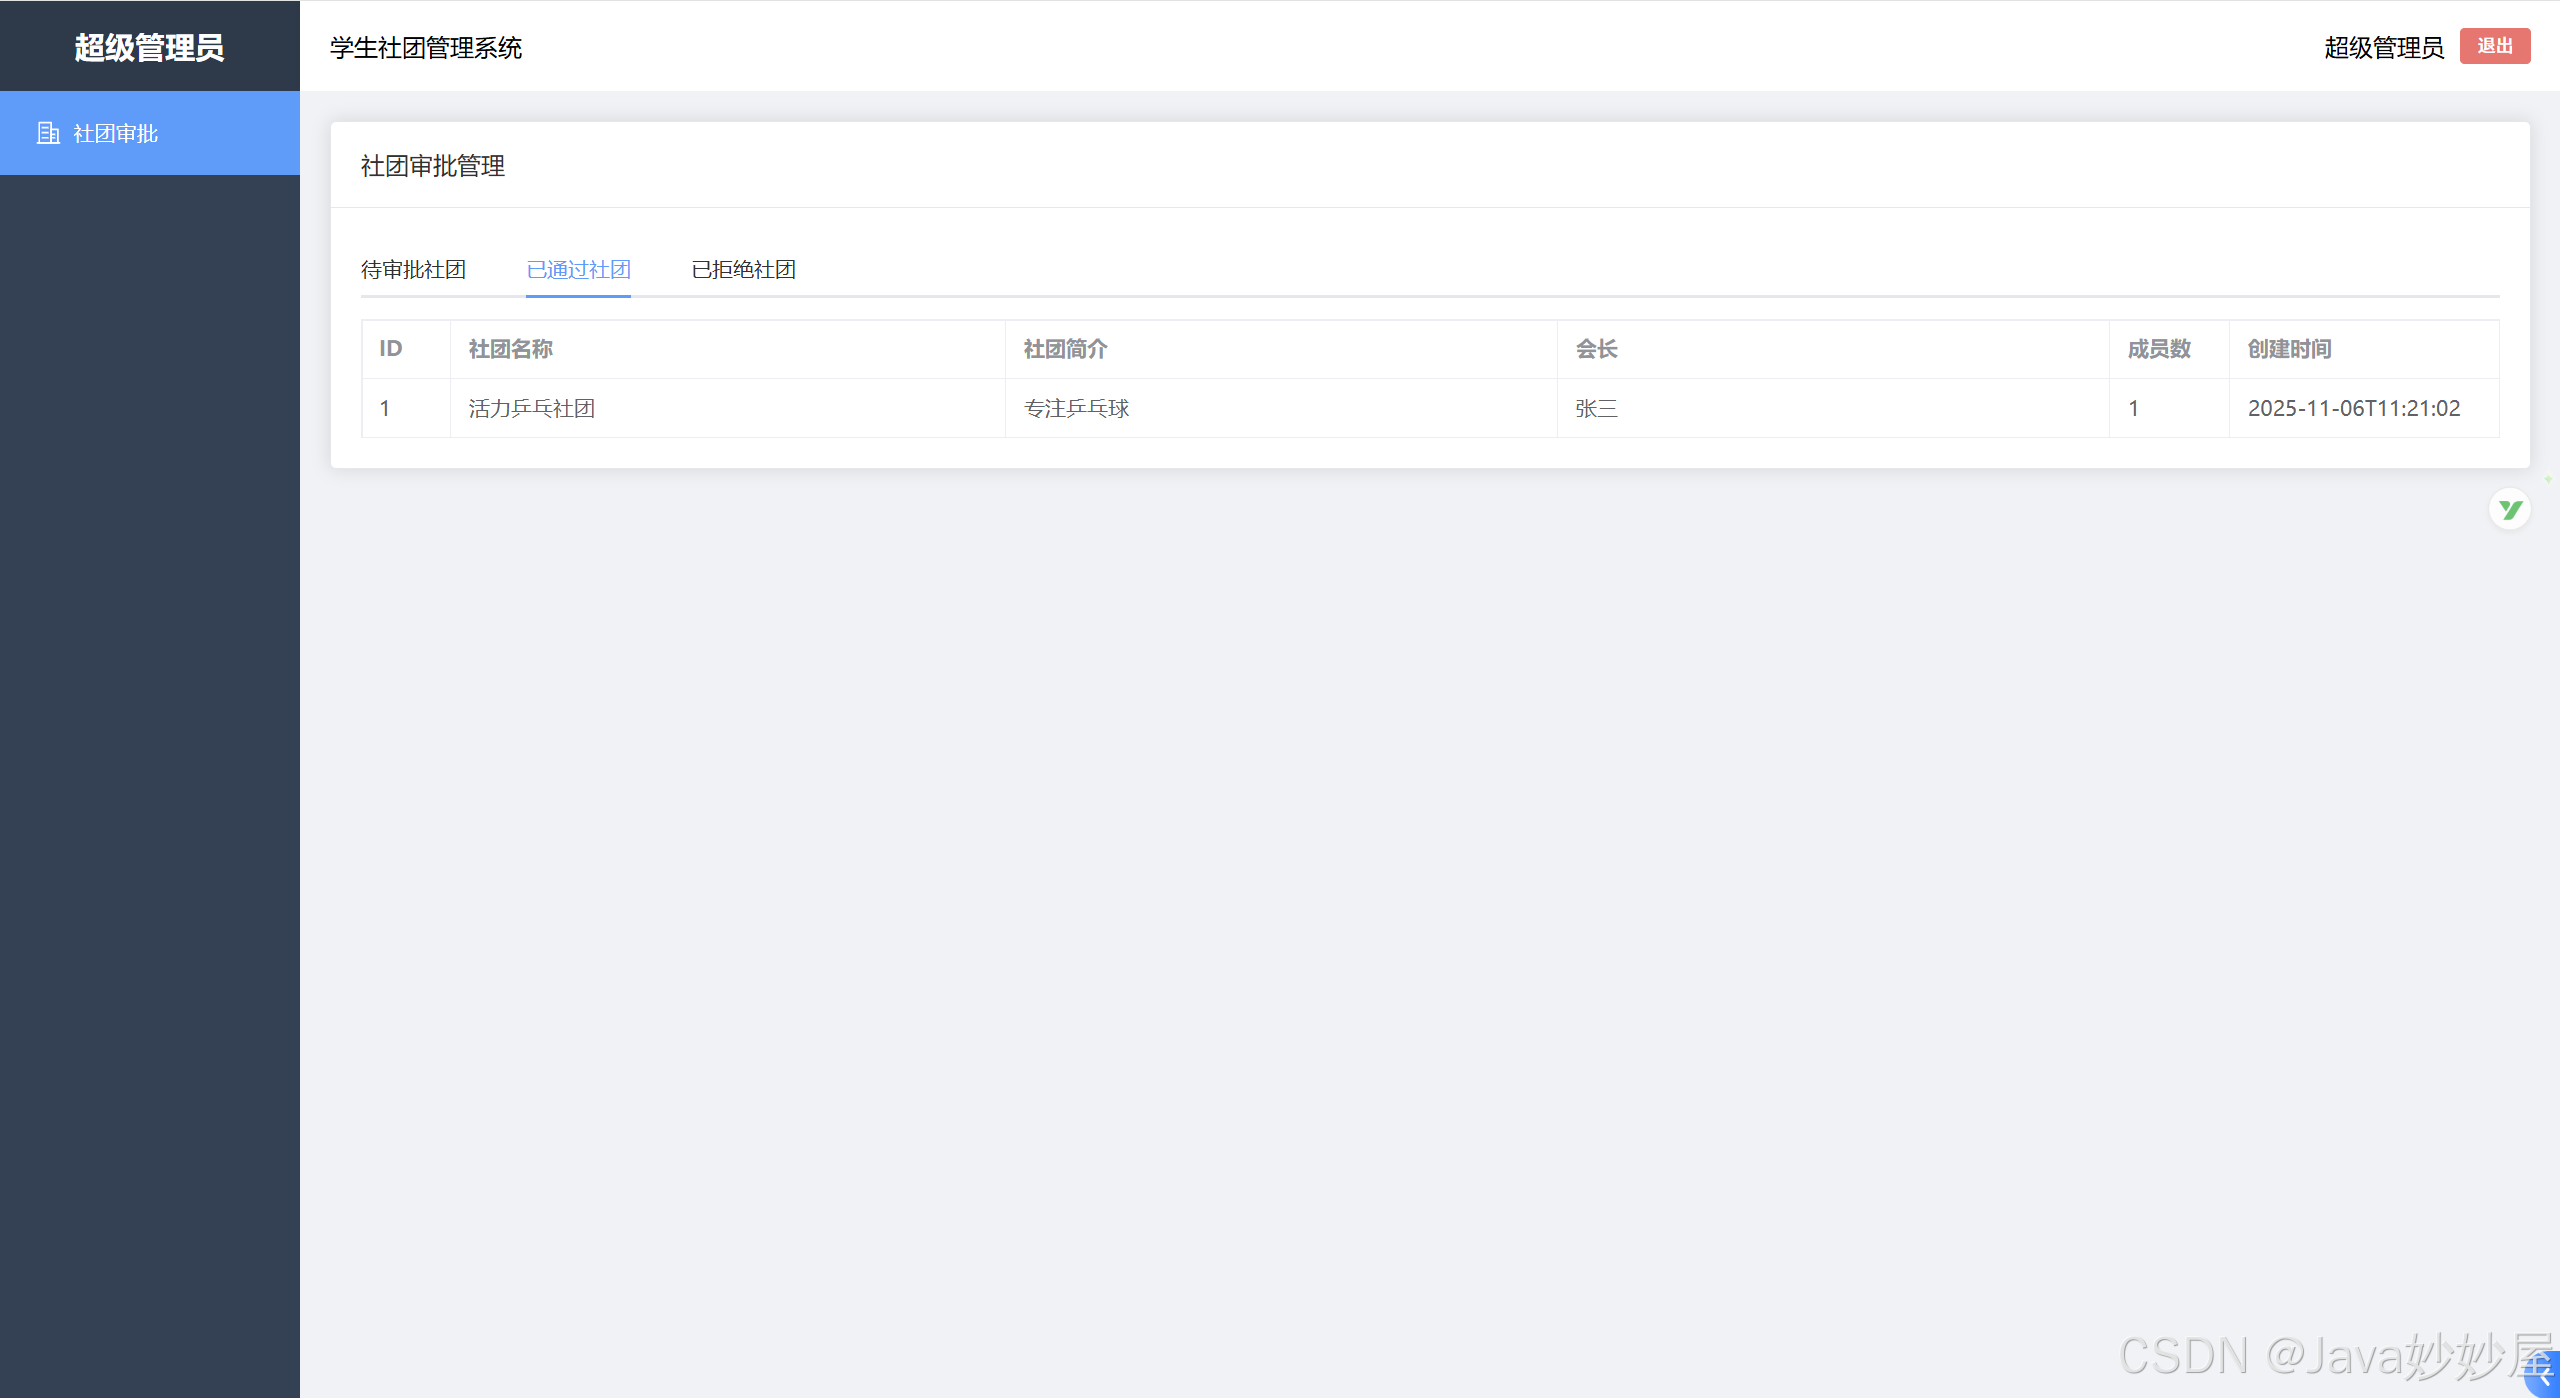Select the 专注乒乓球 description cell

coord(1281,408)
